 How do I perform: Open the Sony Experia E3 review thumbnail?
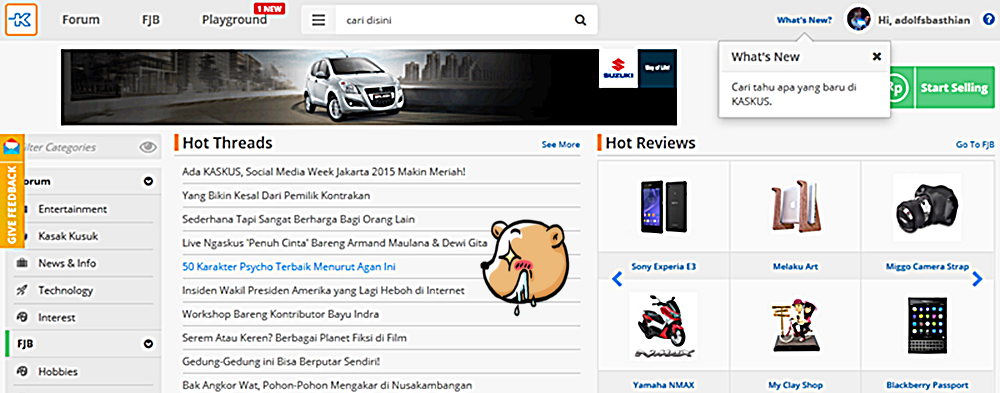click(663, 207)
